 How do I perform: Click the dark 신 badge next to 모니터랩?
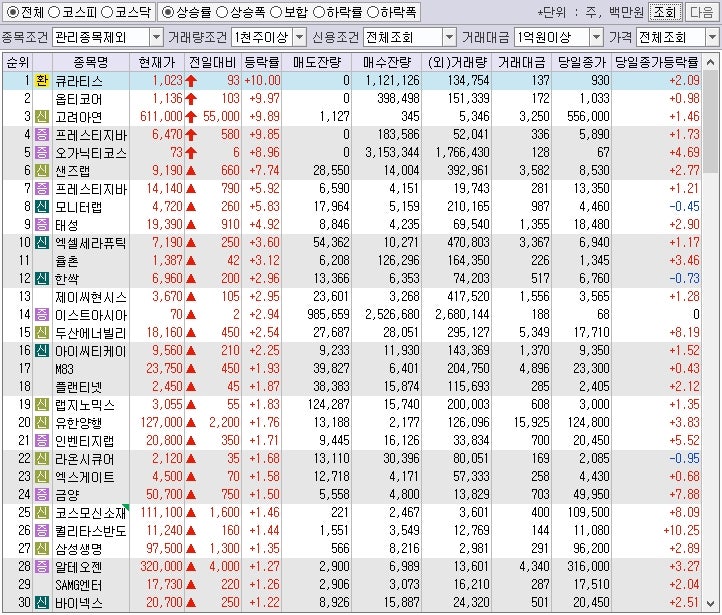42,206
